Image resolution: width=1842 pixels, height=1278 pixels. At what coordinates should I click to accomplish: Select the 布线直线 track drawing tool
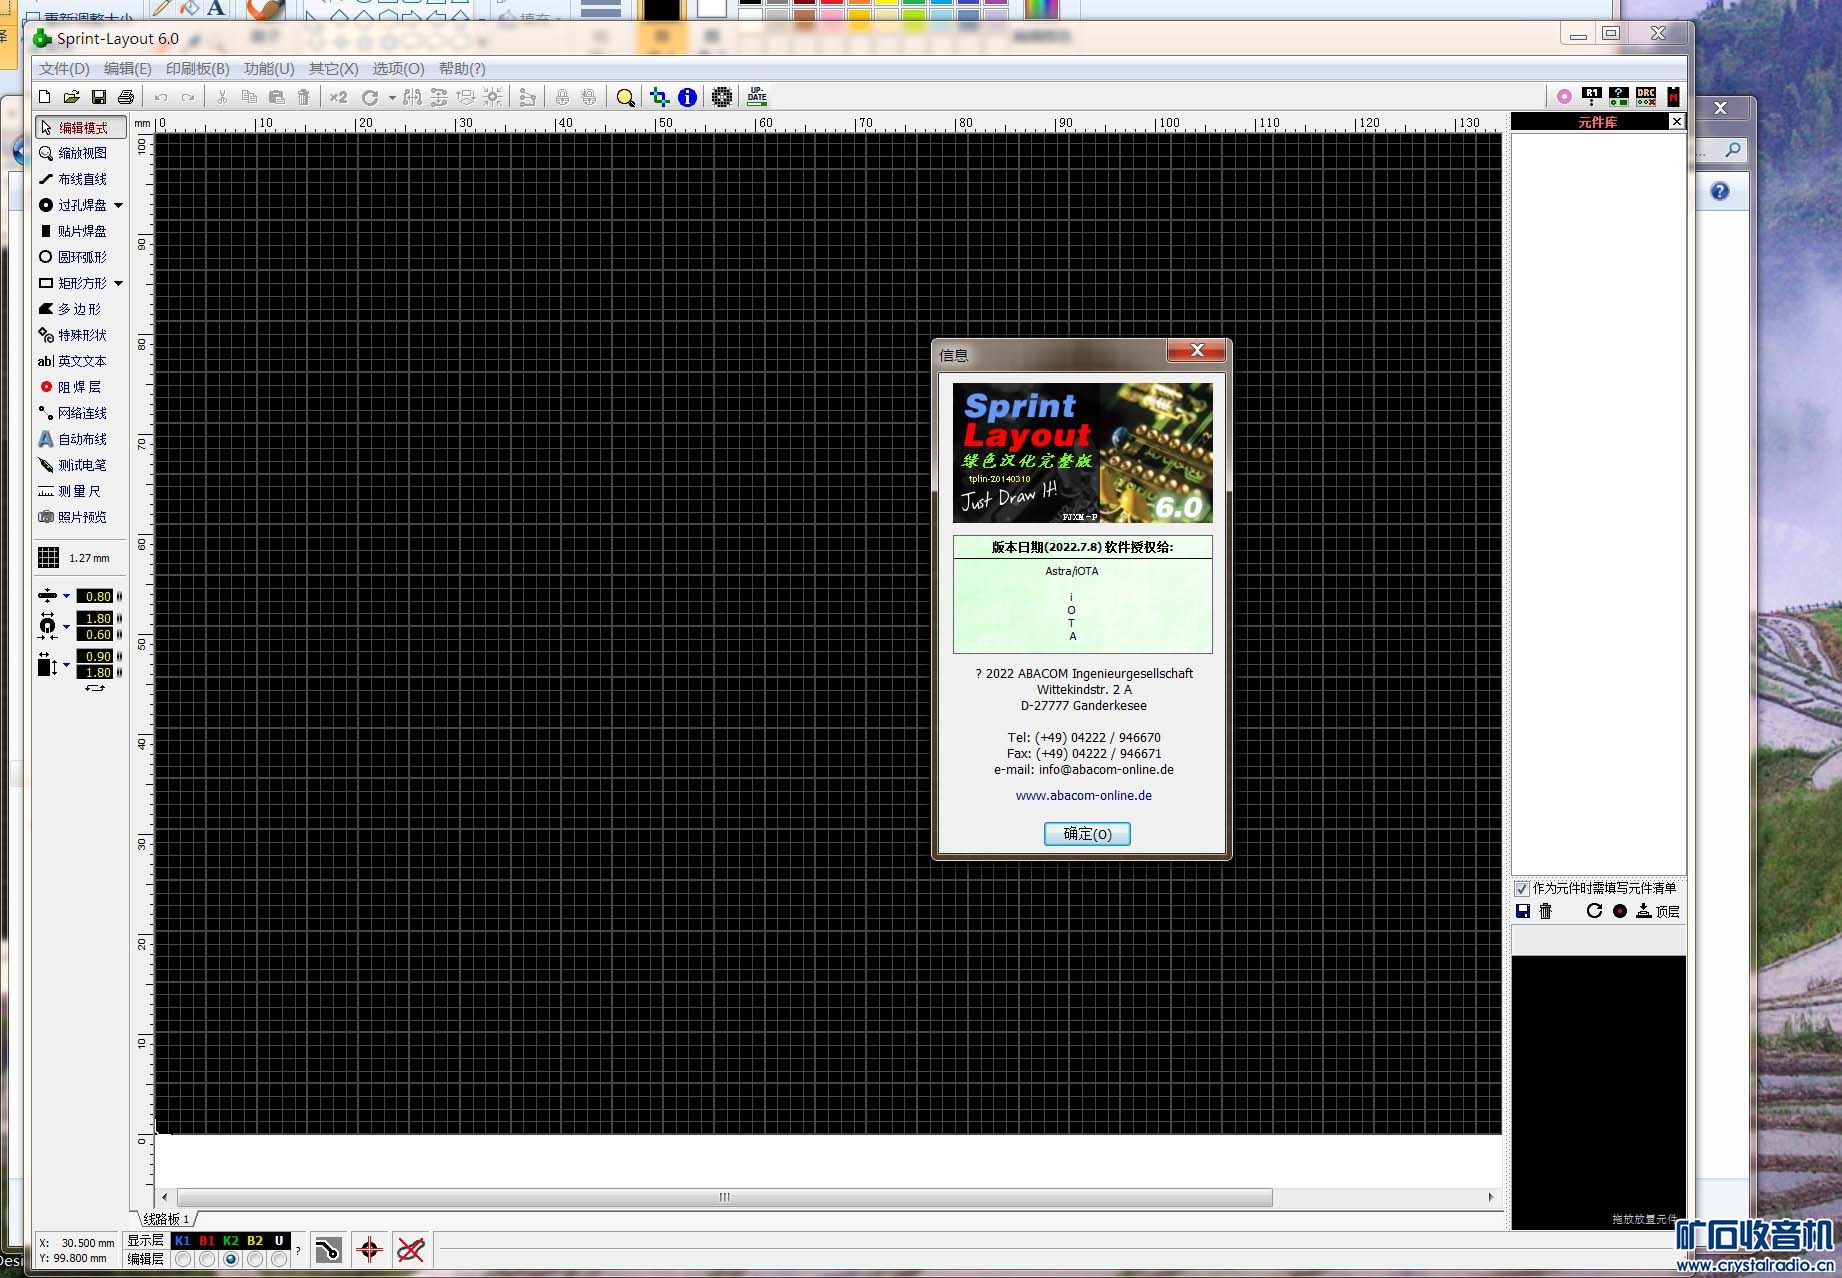pyautogui.click(x=81, y=179)
